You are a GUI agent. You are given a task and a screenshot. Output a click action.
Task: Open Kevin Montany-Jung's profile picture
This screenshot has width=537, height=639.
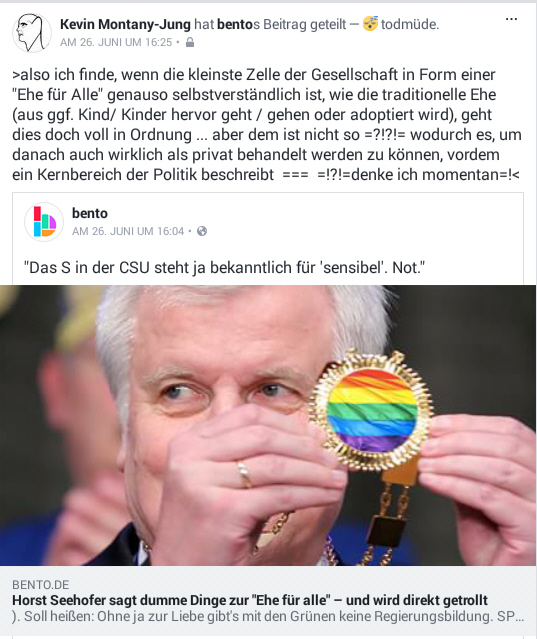[x=32, y=33]
